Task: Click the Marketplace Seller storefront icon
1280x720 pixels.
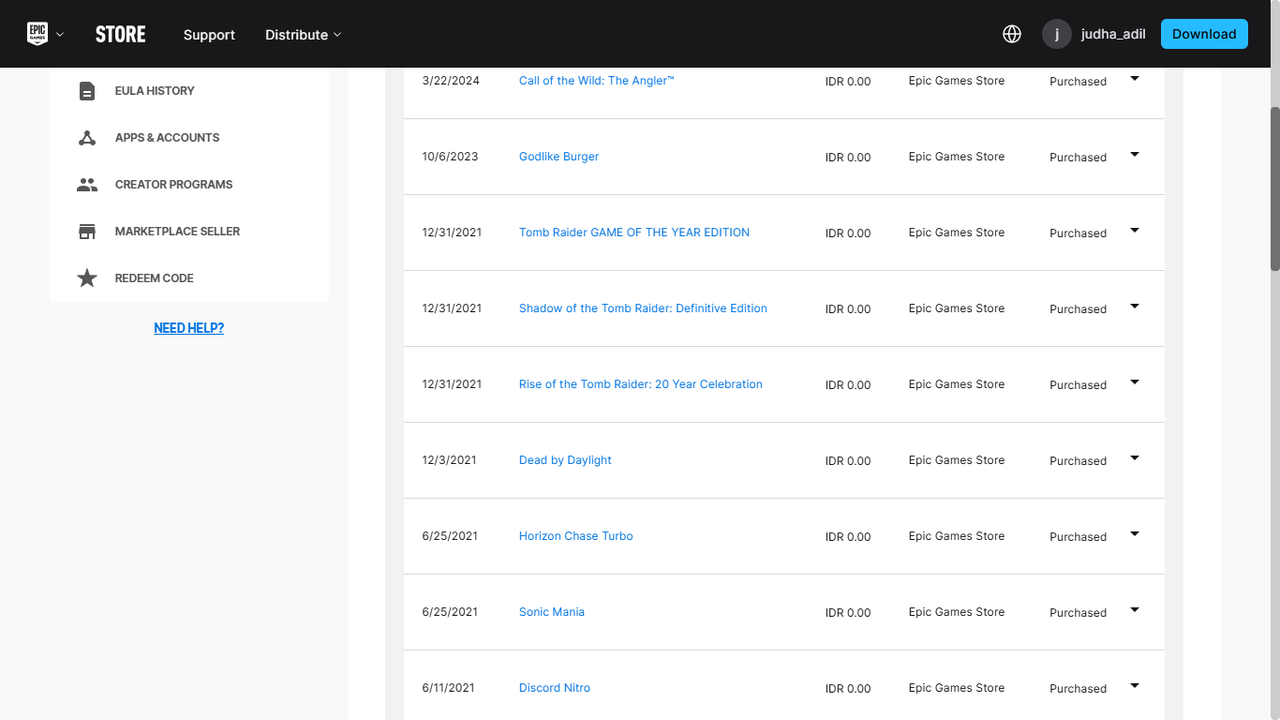Action: coord(87,232)
